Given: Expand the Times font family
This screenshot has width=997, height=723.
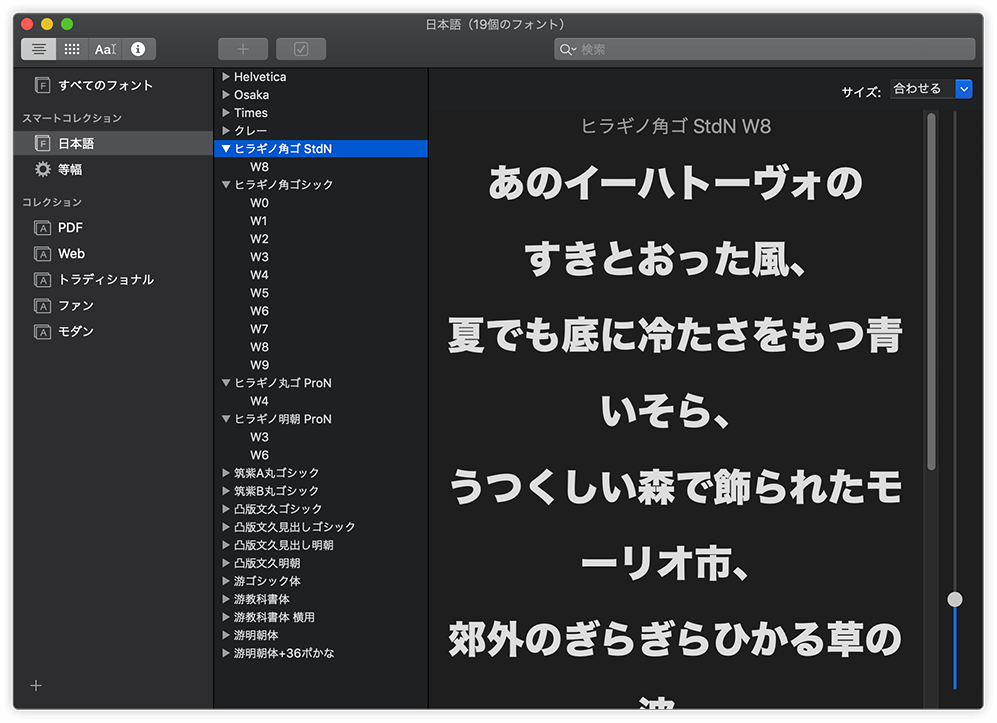Looking at the screenshot, I should 226,113.
